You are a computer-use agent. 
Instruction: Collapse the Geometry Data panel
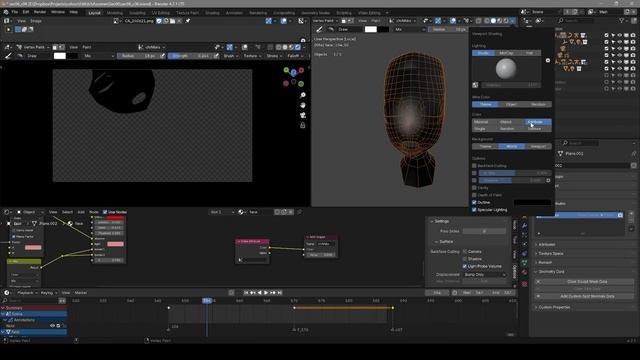(x=551, y=271)
